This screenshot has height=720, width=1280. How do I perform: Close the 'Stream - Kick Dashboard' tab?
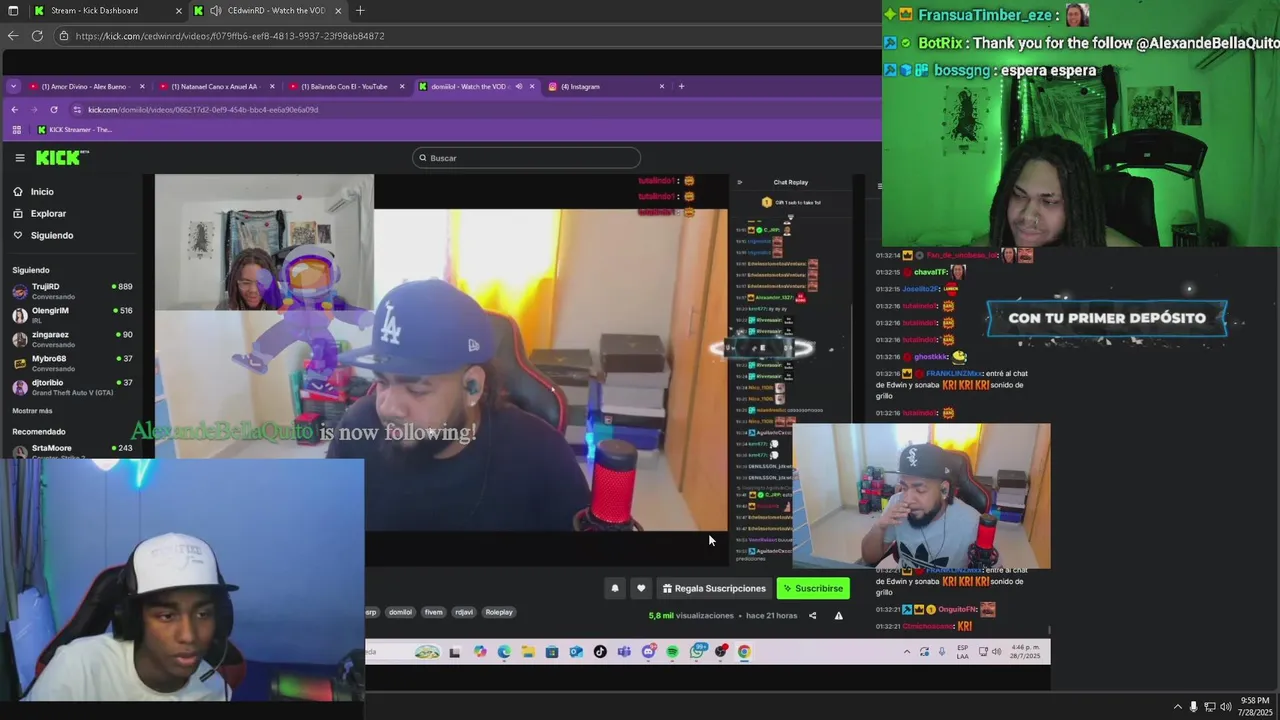[x=179, y=10]
